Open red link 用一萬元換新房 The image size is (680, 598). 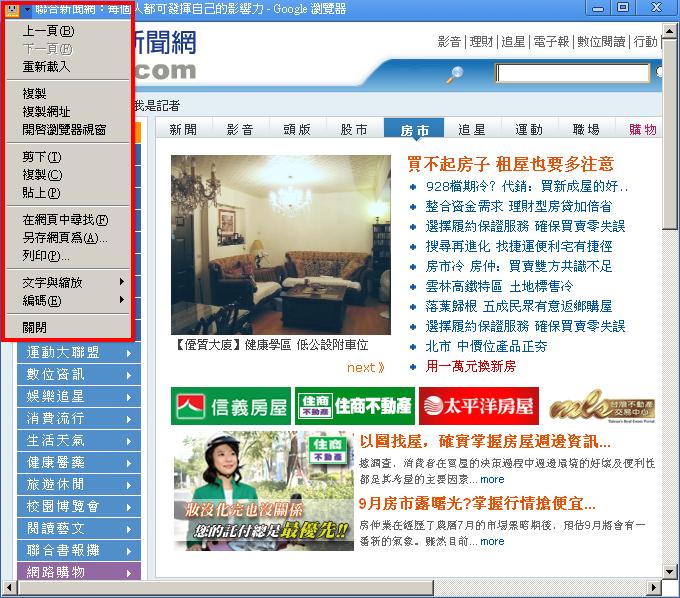point(471,366)
